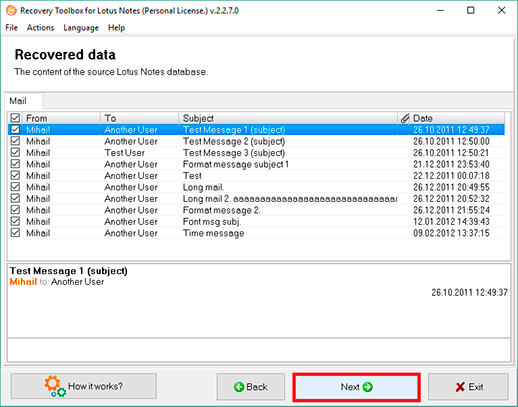Select the Long mail. subject cell
The height and width of the screenshot is (407, 518).
click(x=203, y=187)
